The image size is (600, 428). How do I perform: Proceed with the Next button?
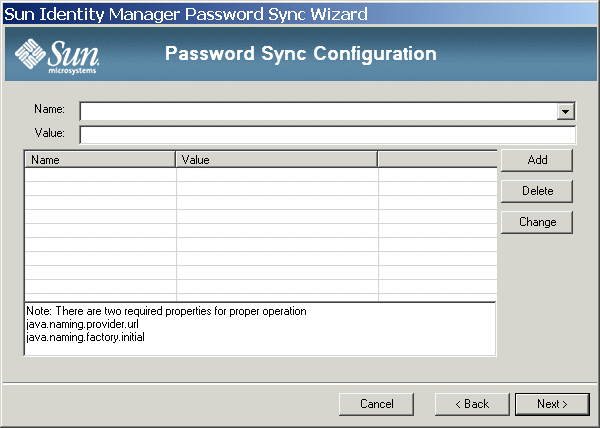click(552, 404)
